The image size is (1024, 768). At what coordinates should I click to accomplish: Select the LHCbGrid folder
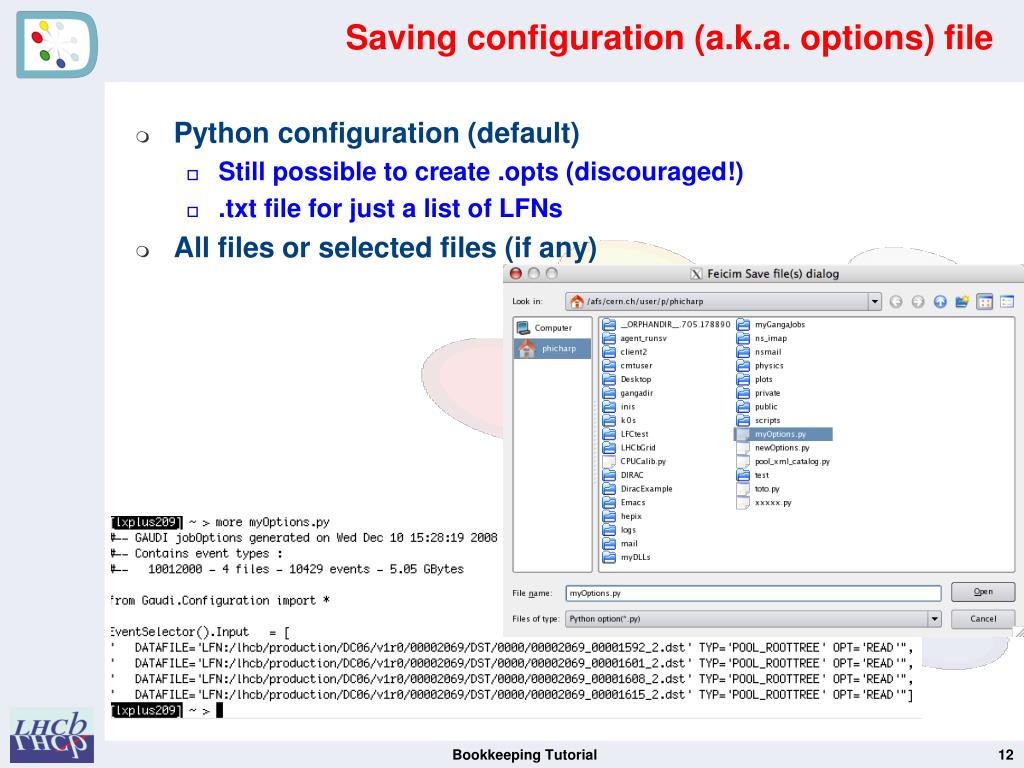(x=629, y=448)
